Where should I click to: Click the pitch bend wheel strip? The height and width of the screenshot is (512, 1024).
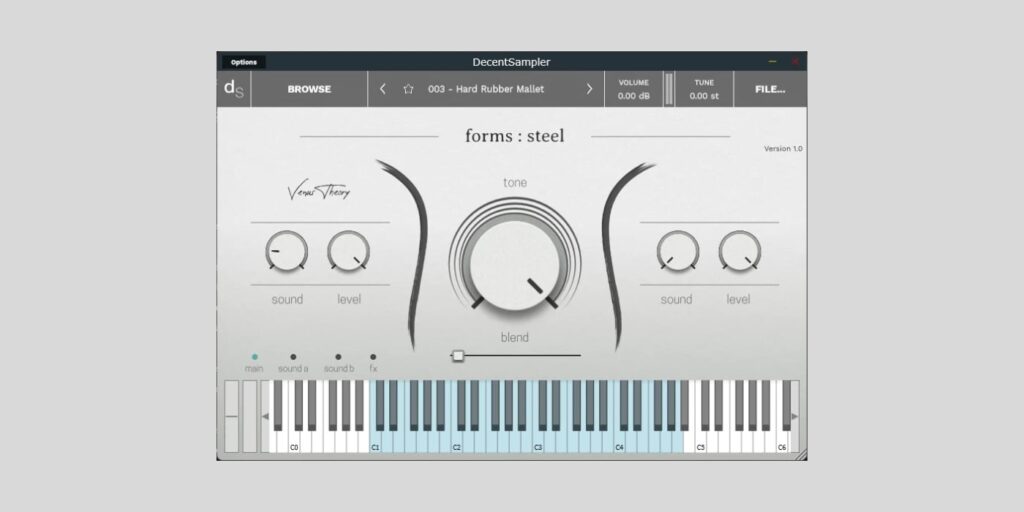coord(232,416)
